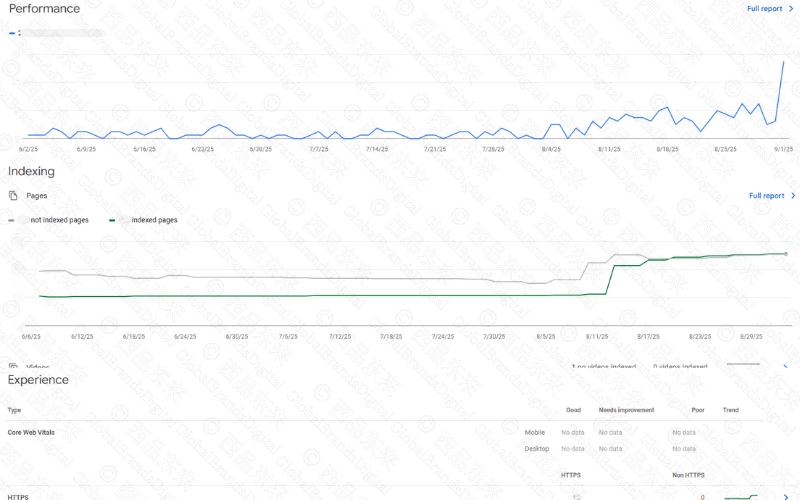Click the Mobile Core Web Vitals row

click(x=534, y=432)
